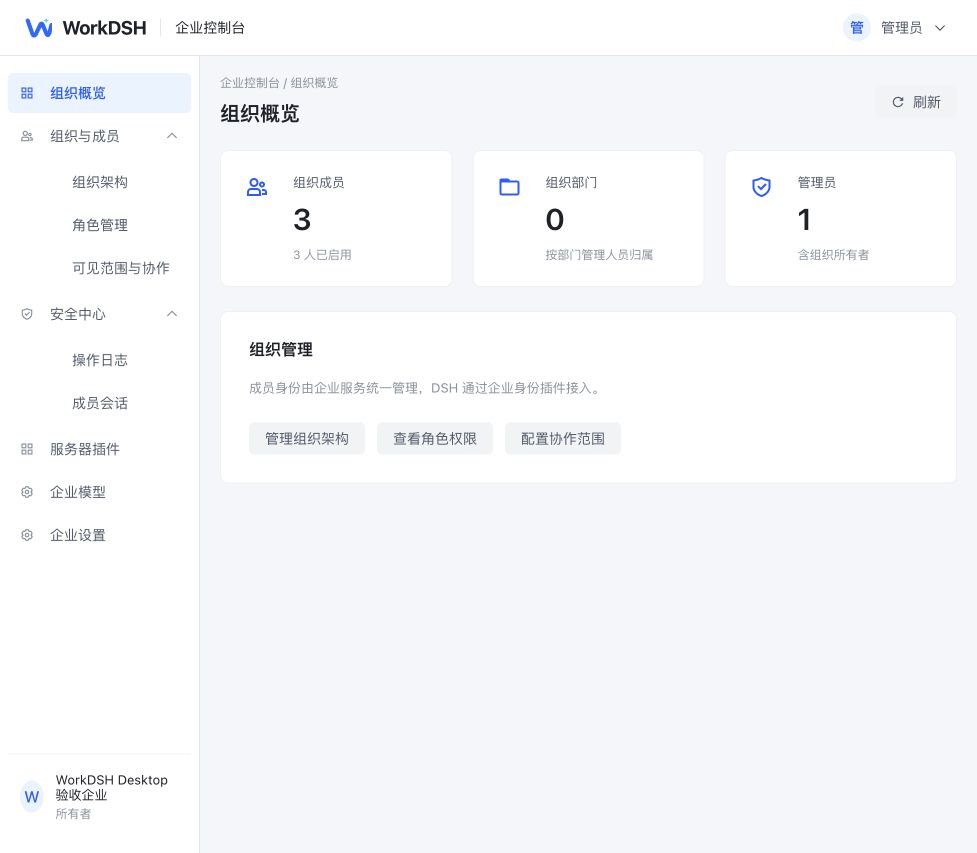Click the 企业模型 gear icon
977x853 pixels.
coord(27,492)
